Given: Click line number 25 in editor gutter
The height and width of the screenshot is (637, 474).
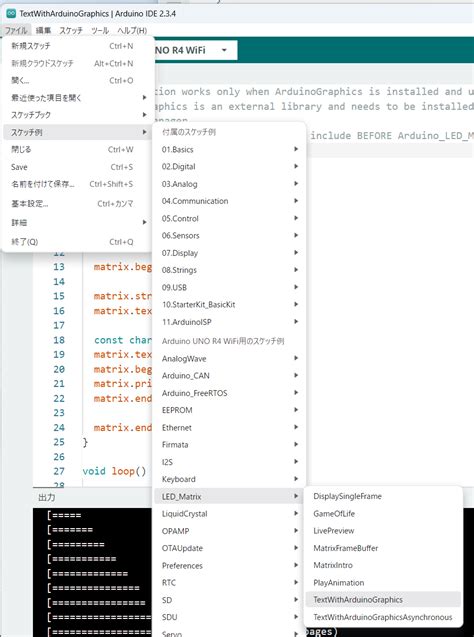Looking at the screenshot, I should coord(59,442).
